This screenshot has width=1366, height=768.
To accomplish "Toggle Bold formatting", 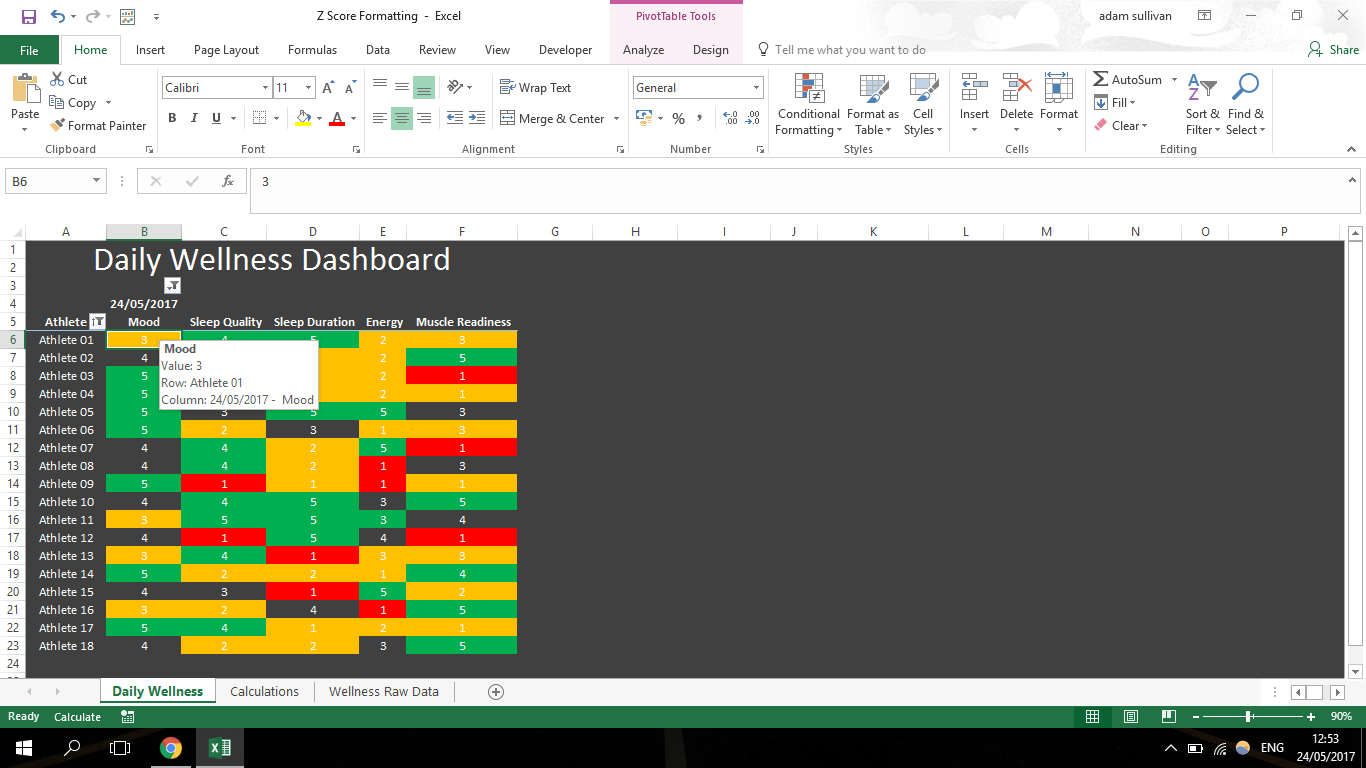I will (172, 118).
